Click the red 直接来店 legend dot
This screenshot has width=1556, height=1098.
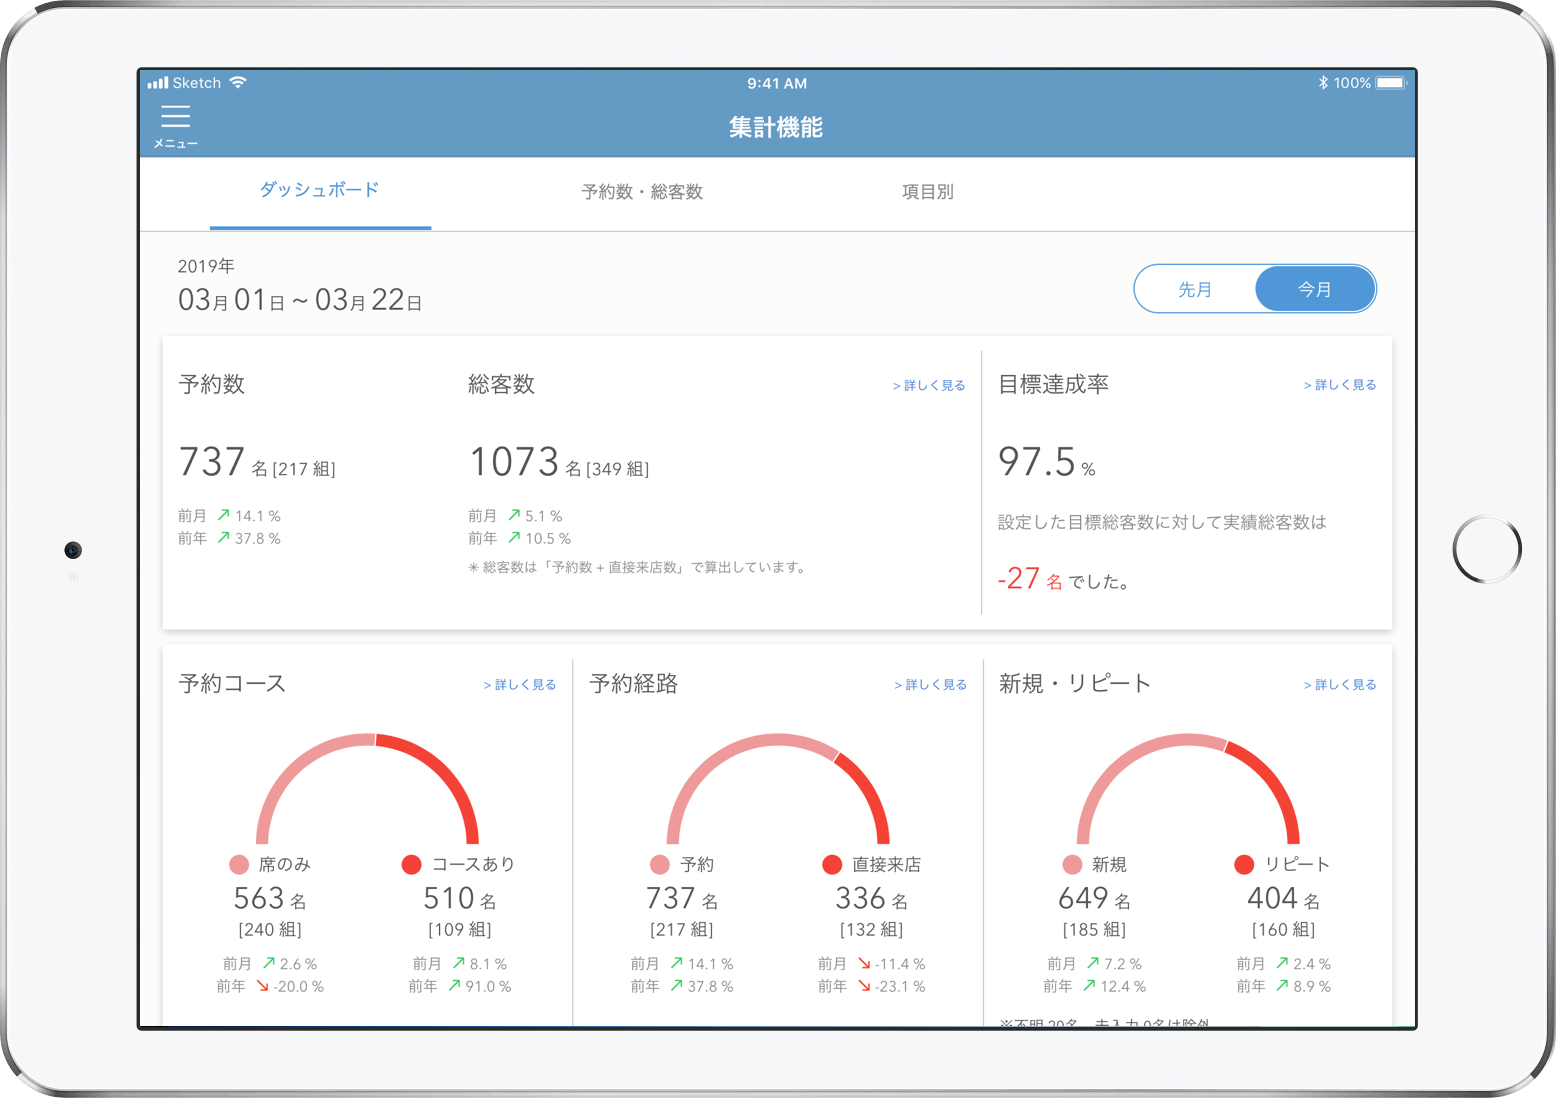pyautogui.click(x=831, y=864)
